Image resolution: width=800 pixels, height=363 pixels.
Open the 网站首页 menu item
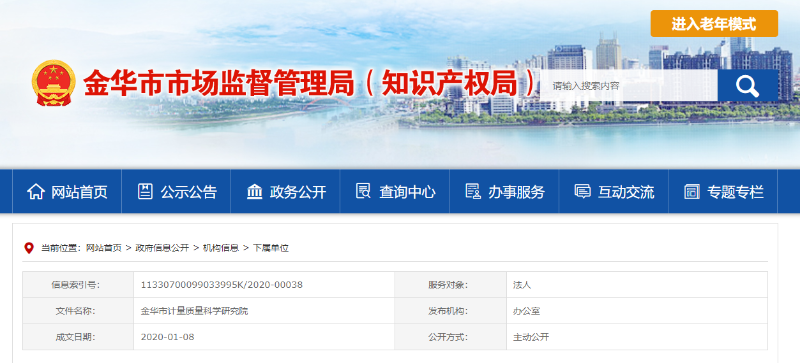pos(67,191)
